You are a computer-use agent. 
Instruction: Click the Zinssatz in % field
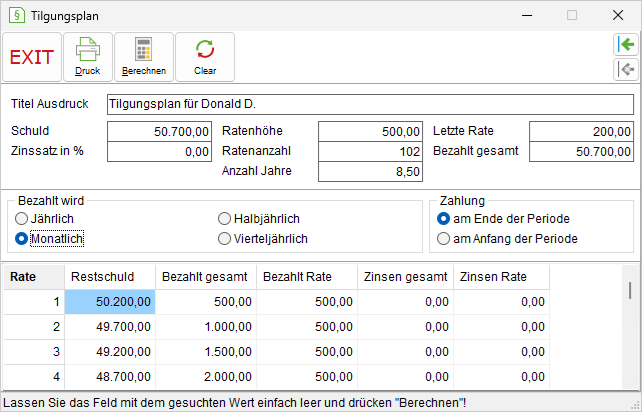pos(159,152)
